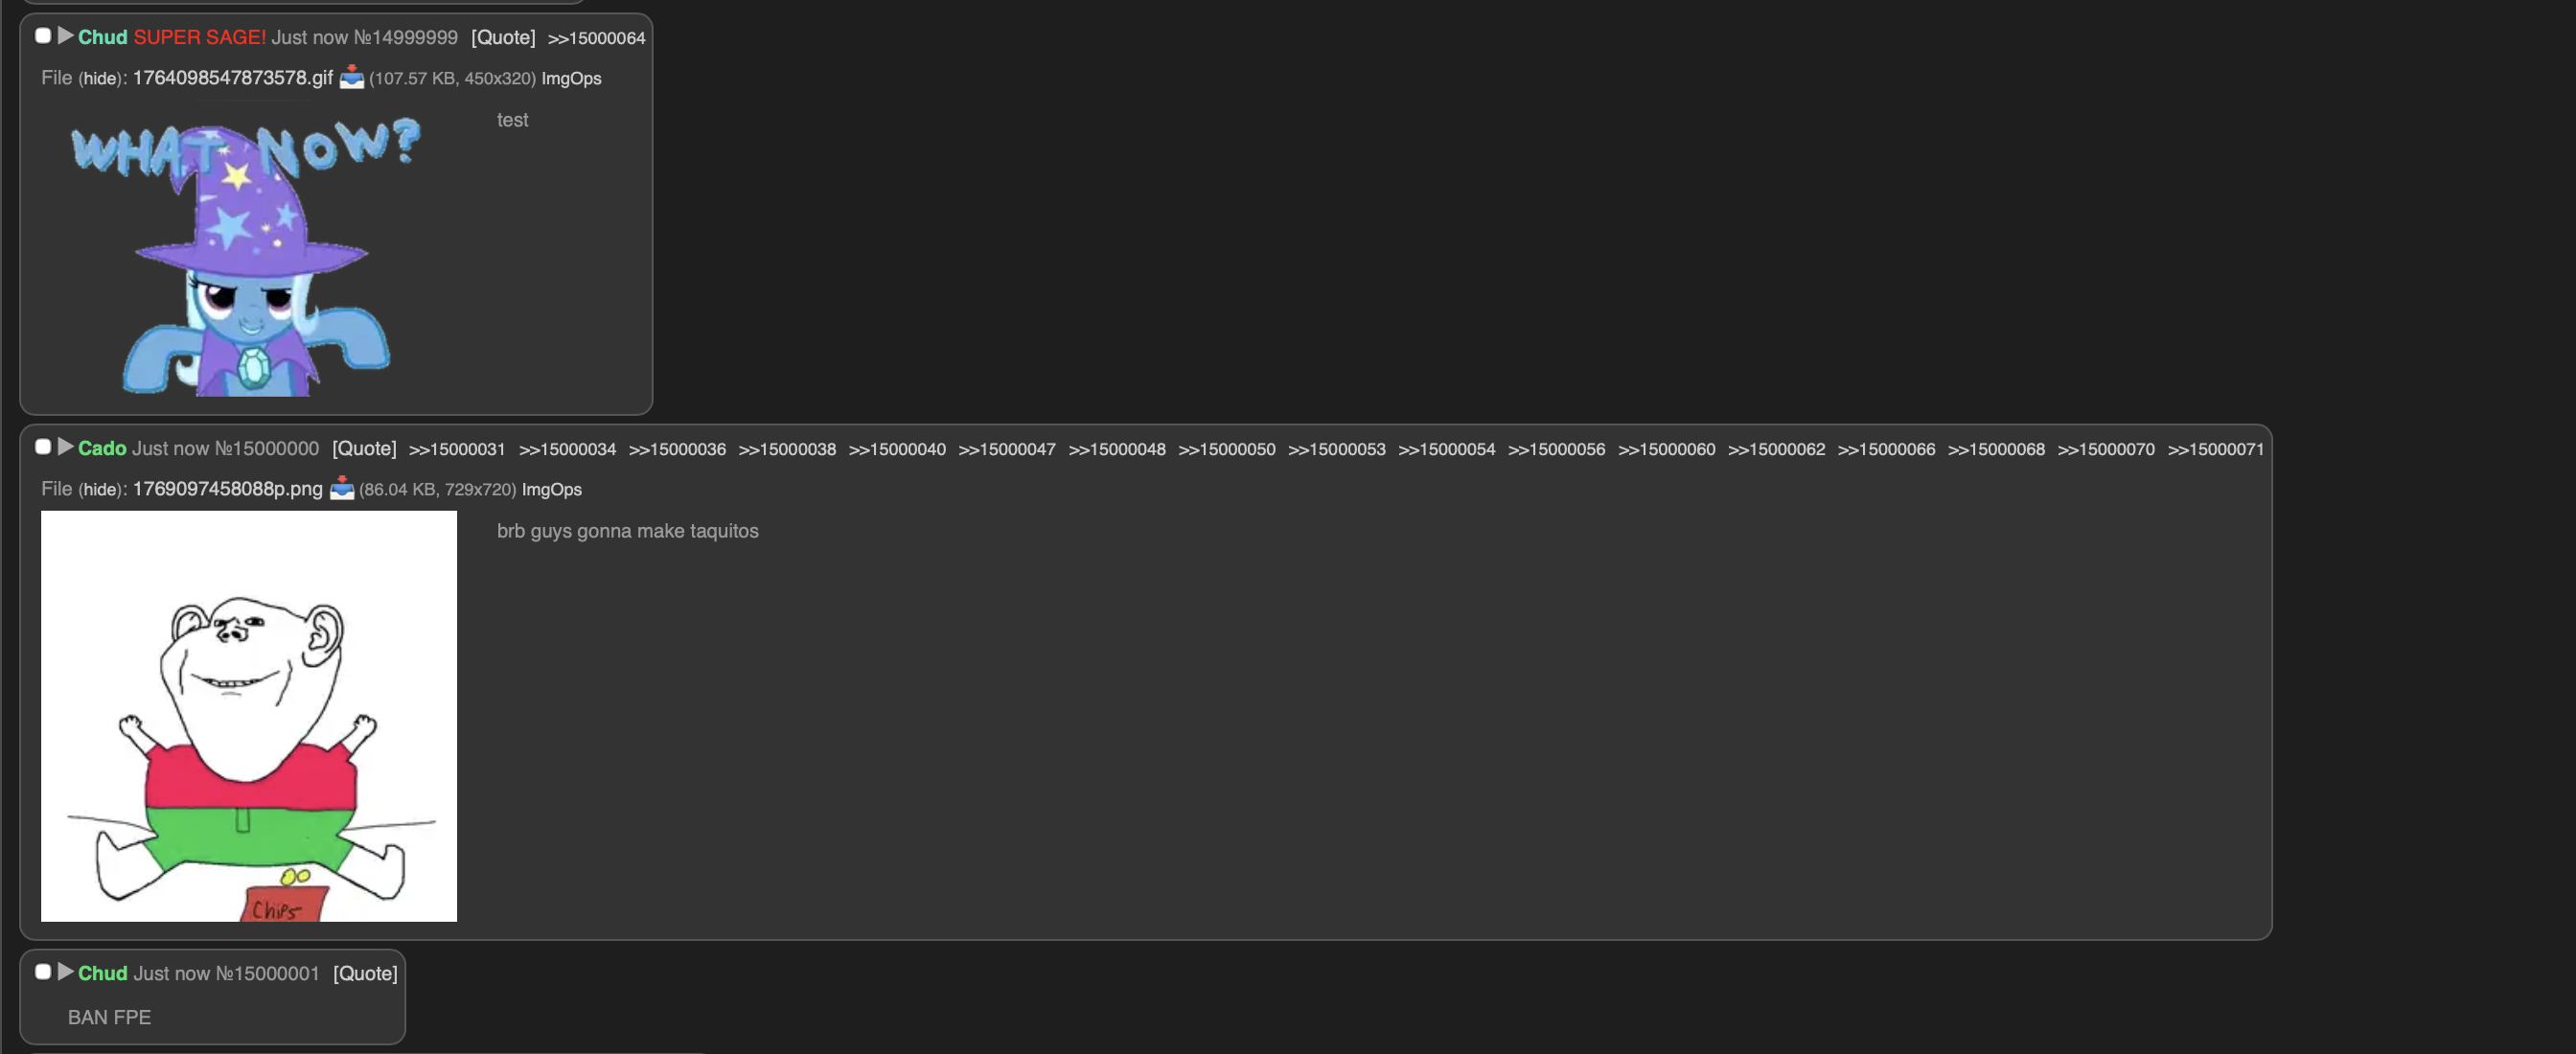The image size is (2576, 1054).
Task: Tick the checkbox on post №14999999
Action: (x=43, y=36)
